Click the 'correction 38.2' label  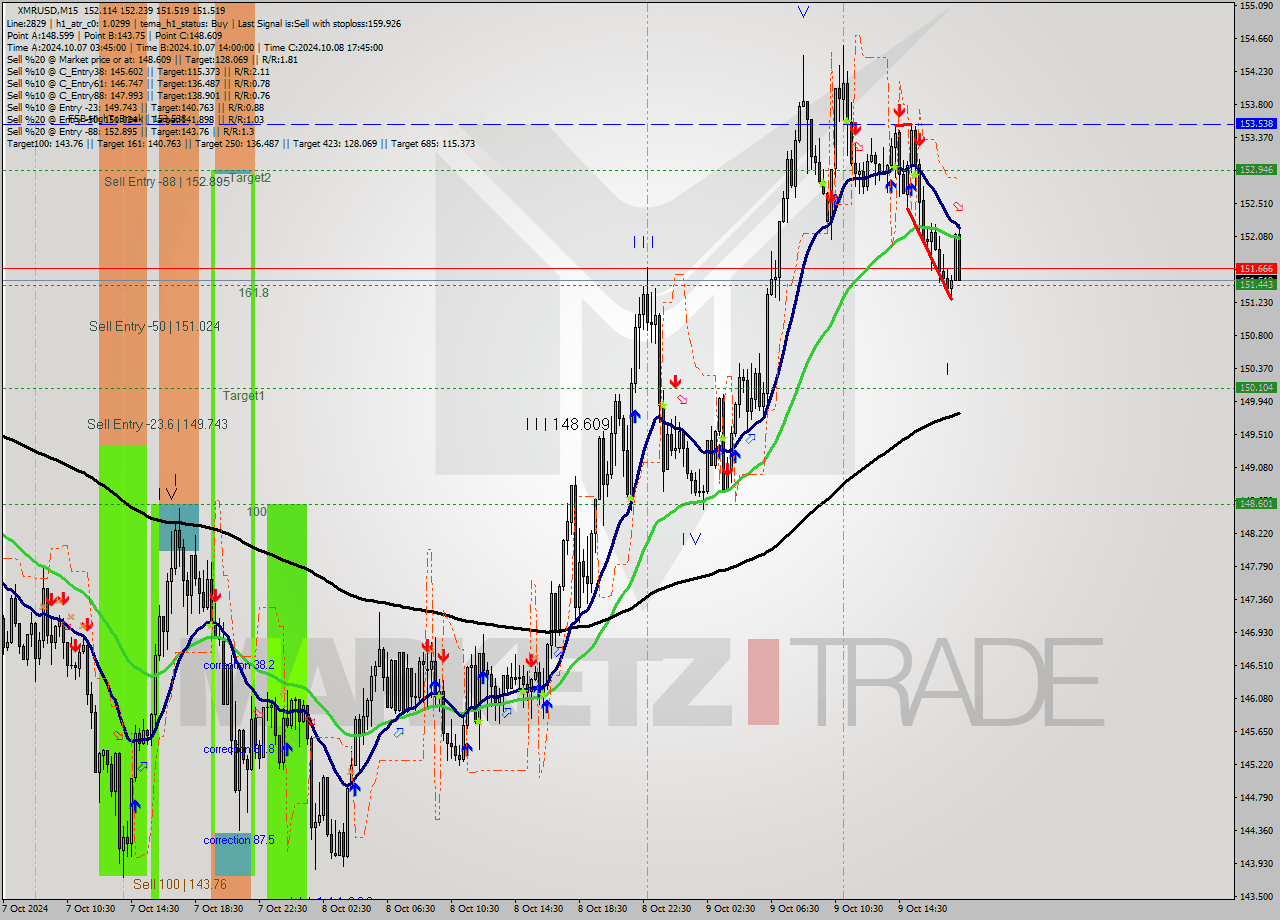[239, 665]
